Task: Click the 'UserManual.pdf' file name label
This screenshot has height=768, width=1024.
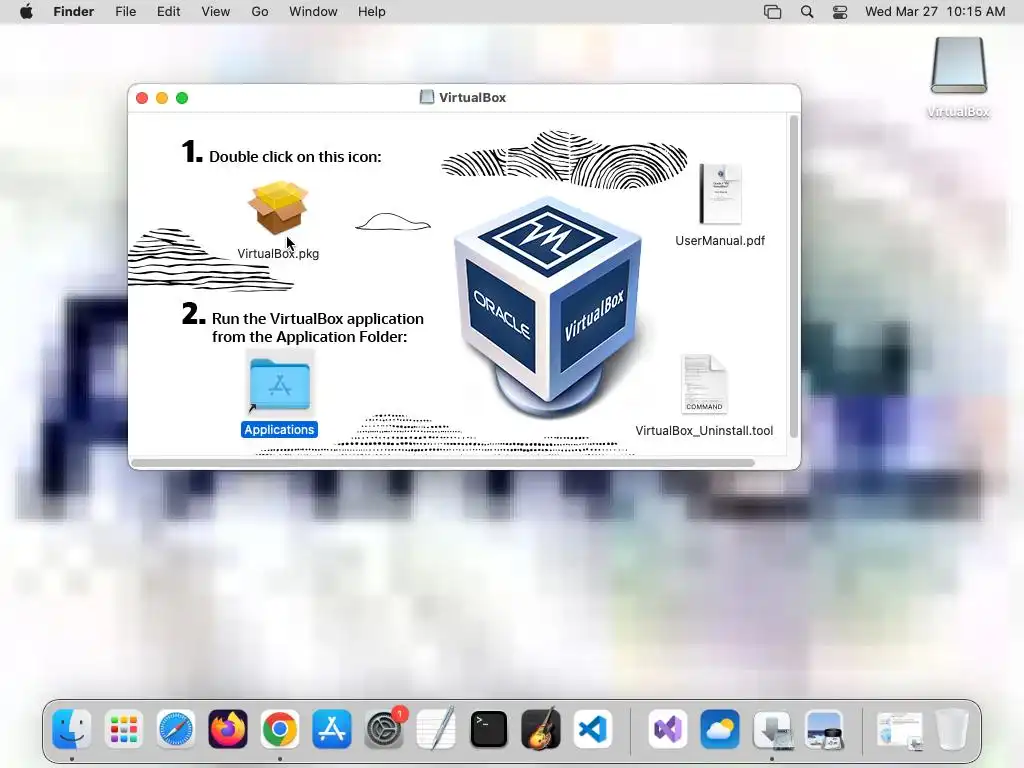Action: click(x=720, y=240)
